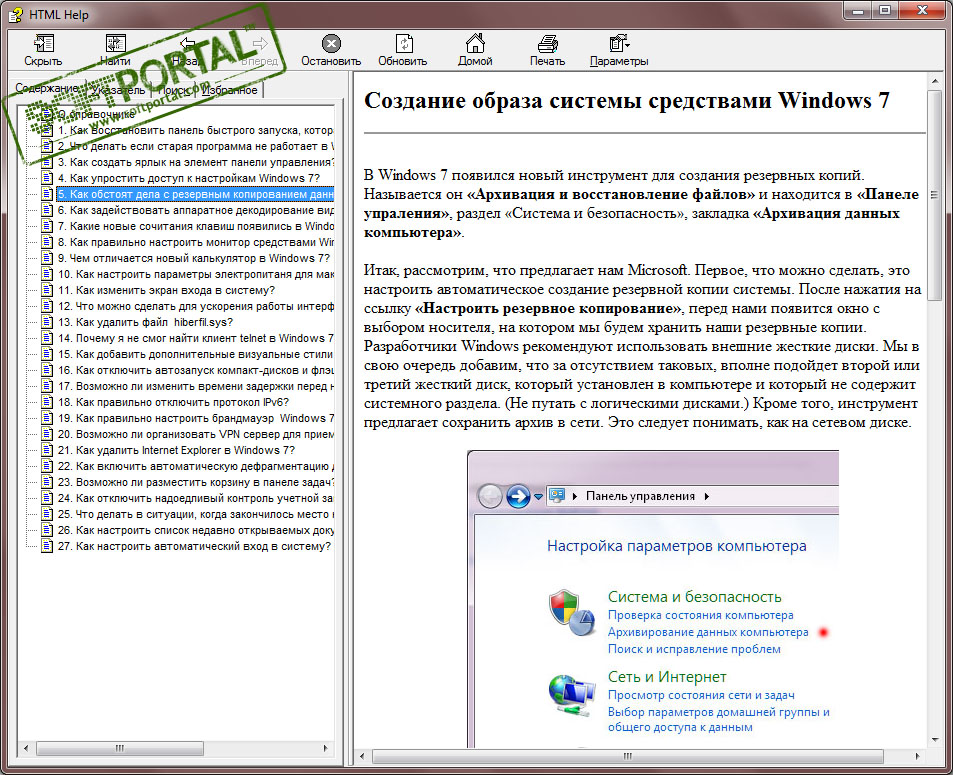Open topic 'О справочнике'
This screenshot has width=953, height=775.
click(x=97, y=114)
